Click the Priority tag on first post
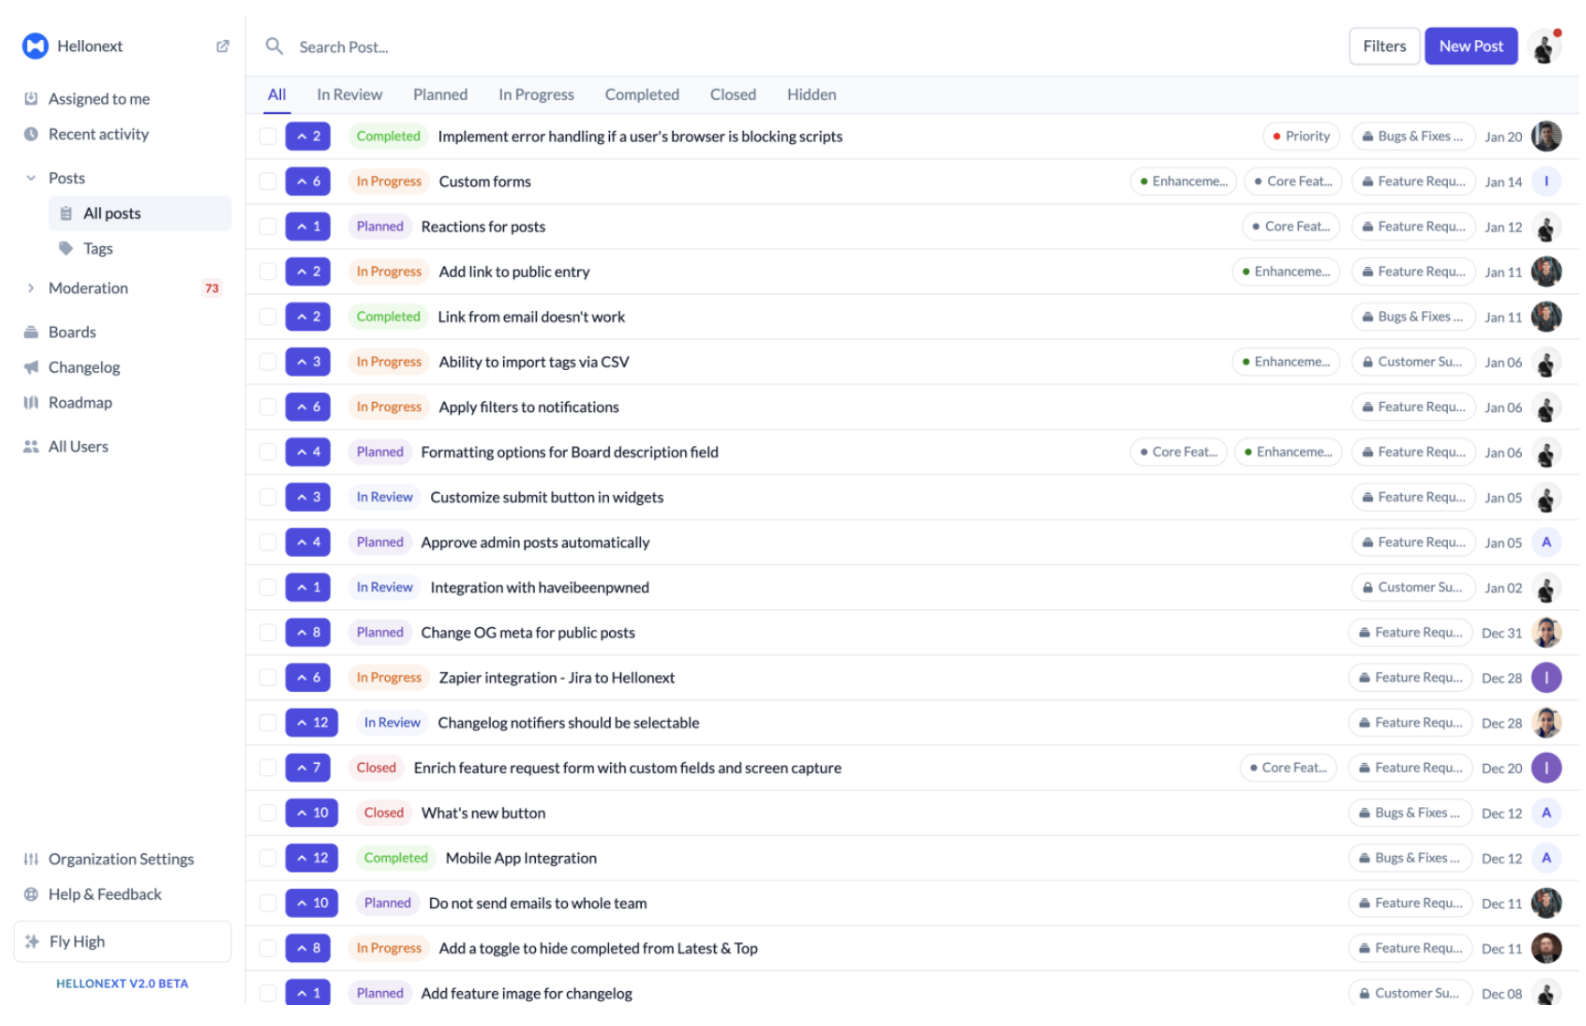1586x1026 pixels. 1301,136
